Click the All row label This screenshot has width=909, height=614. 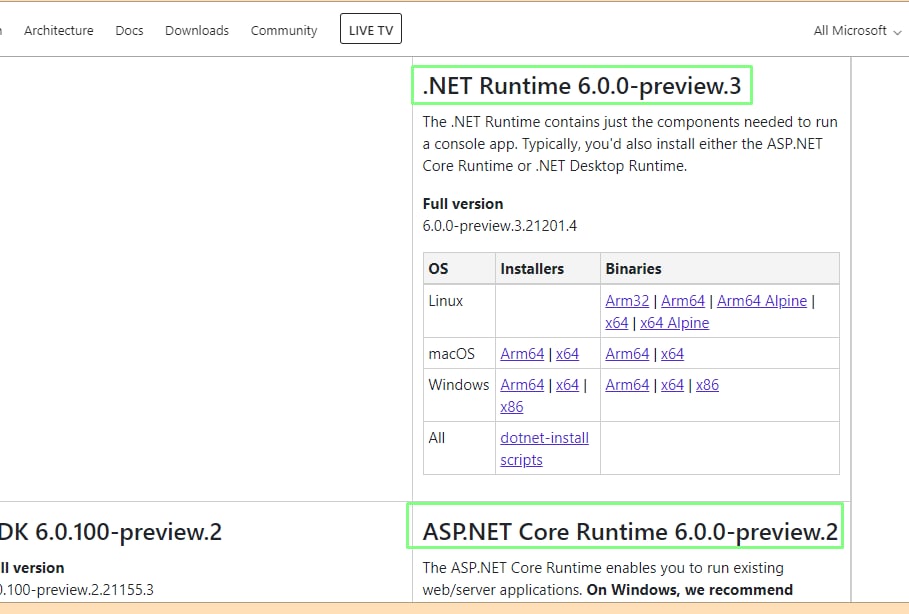437,438
